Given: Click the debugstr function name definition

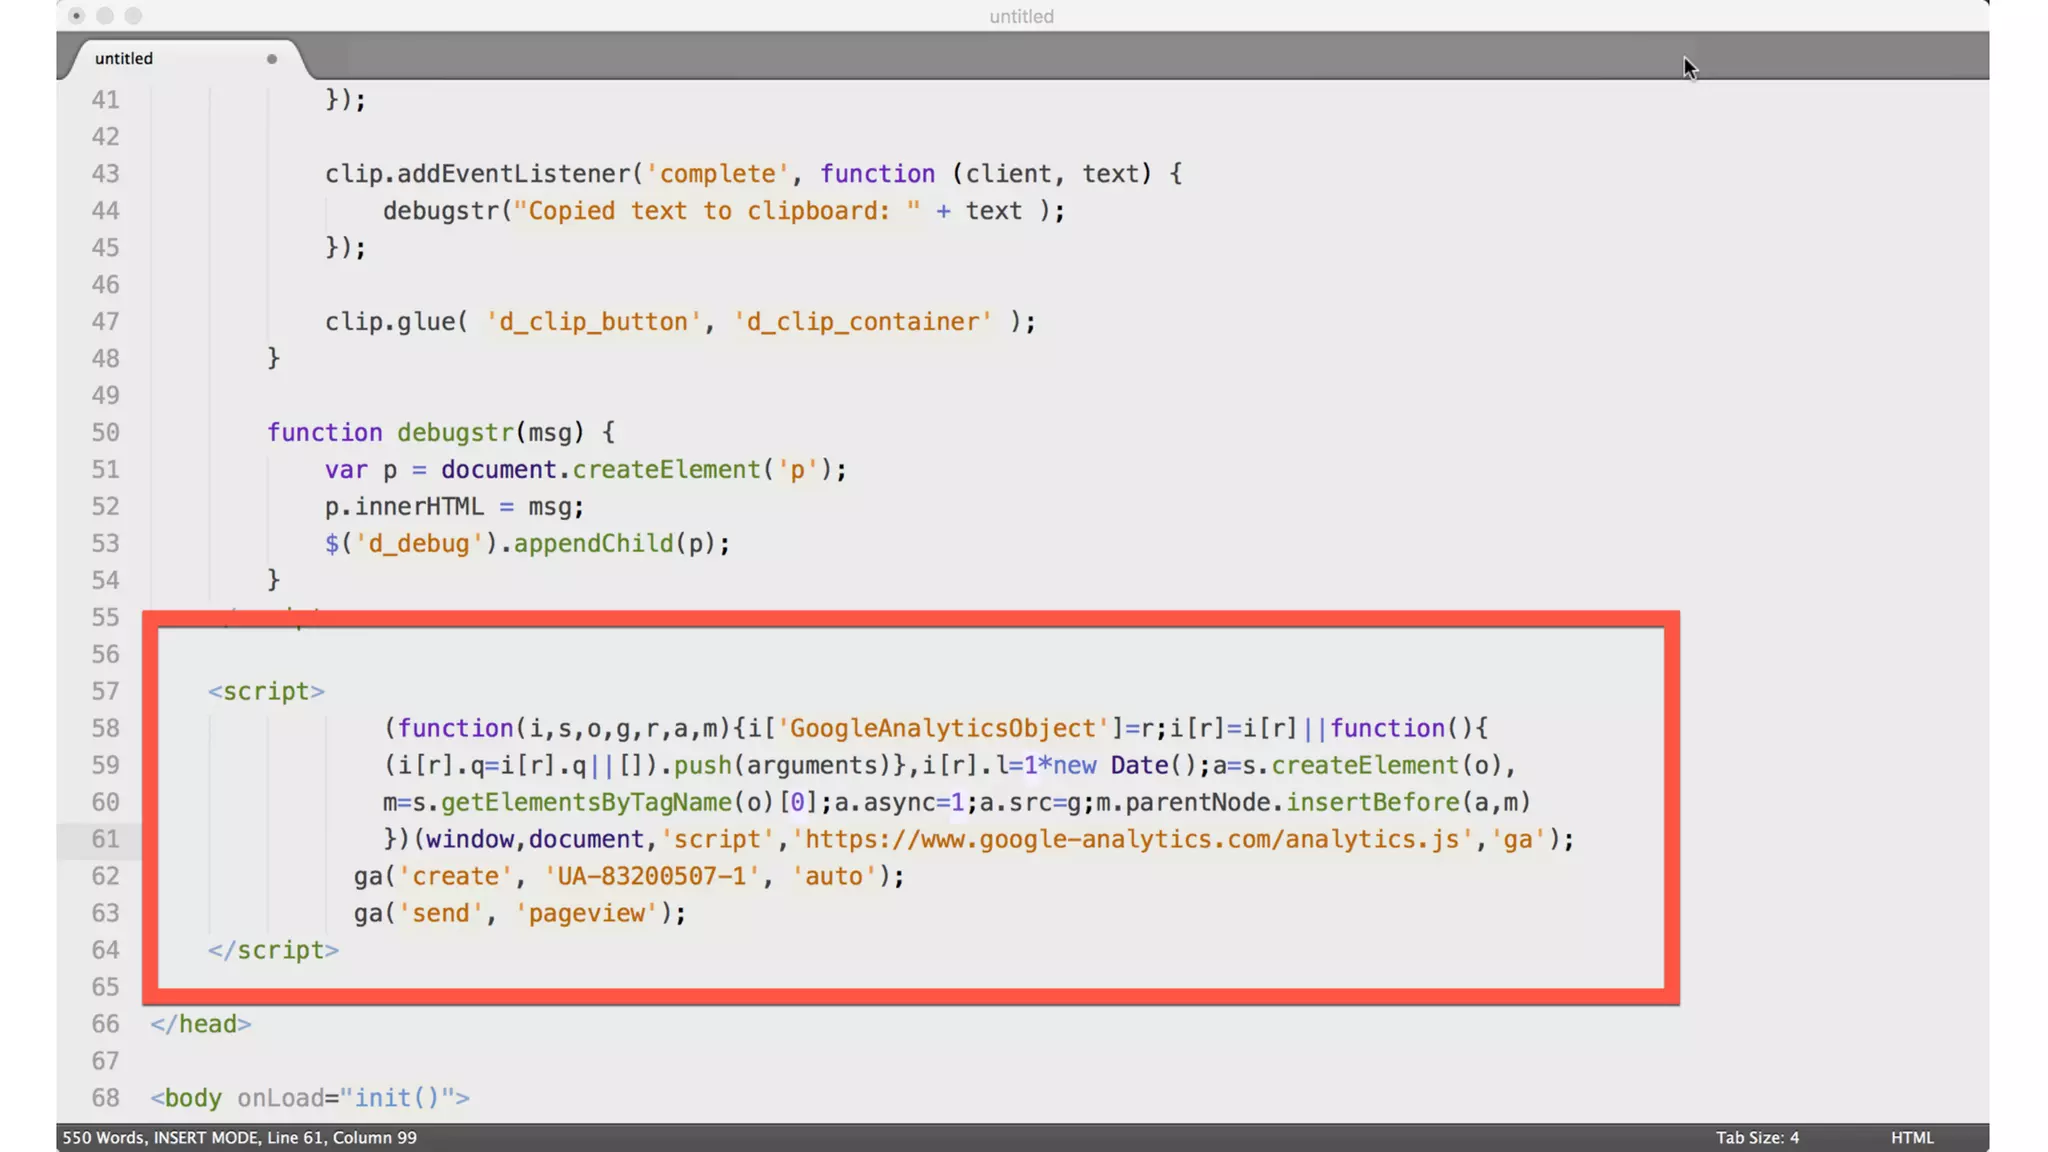Looking at the screenshot, I should click(x=455, y=432).
